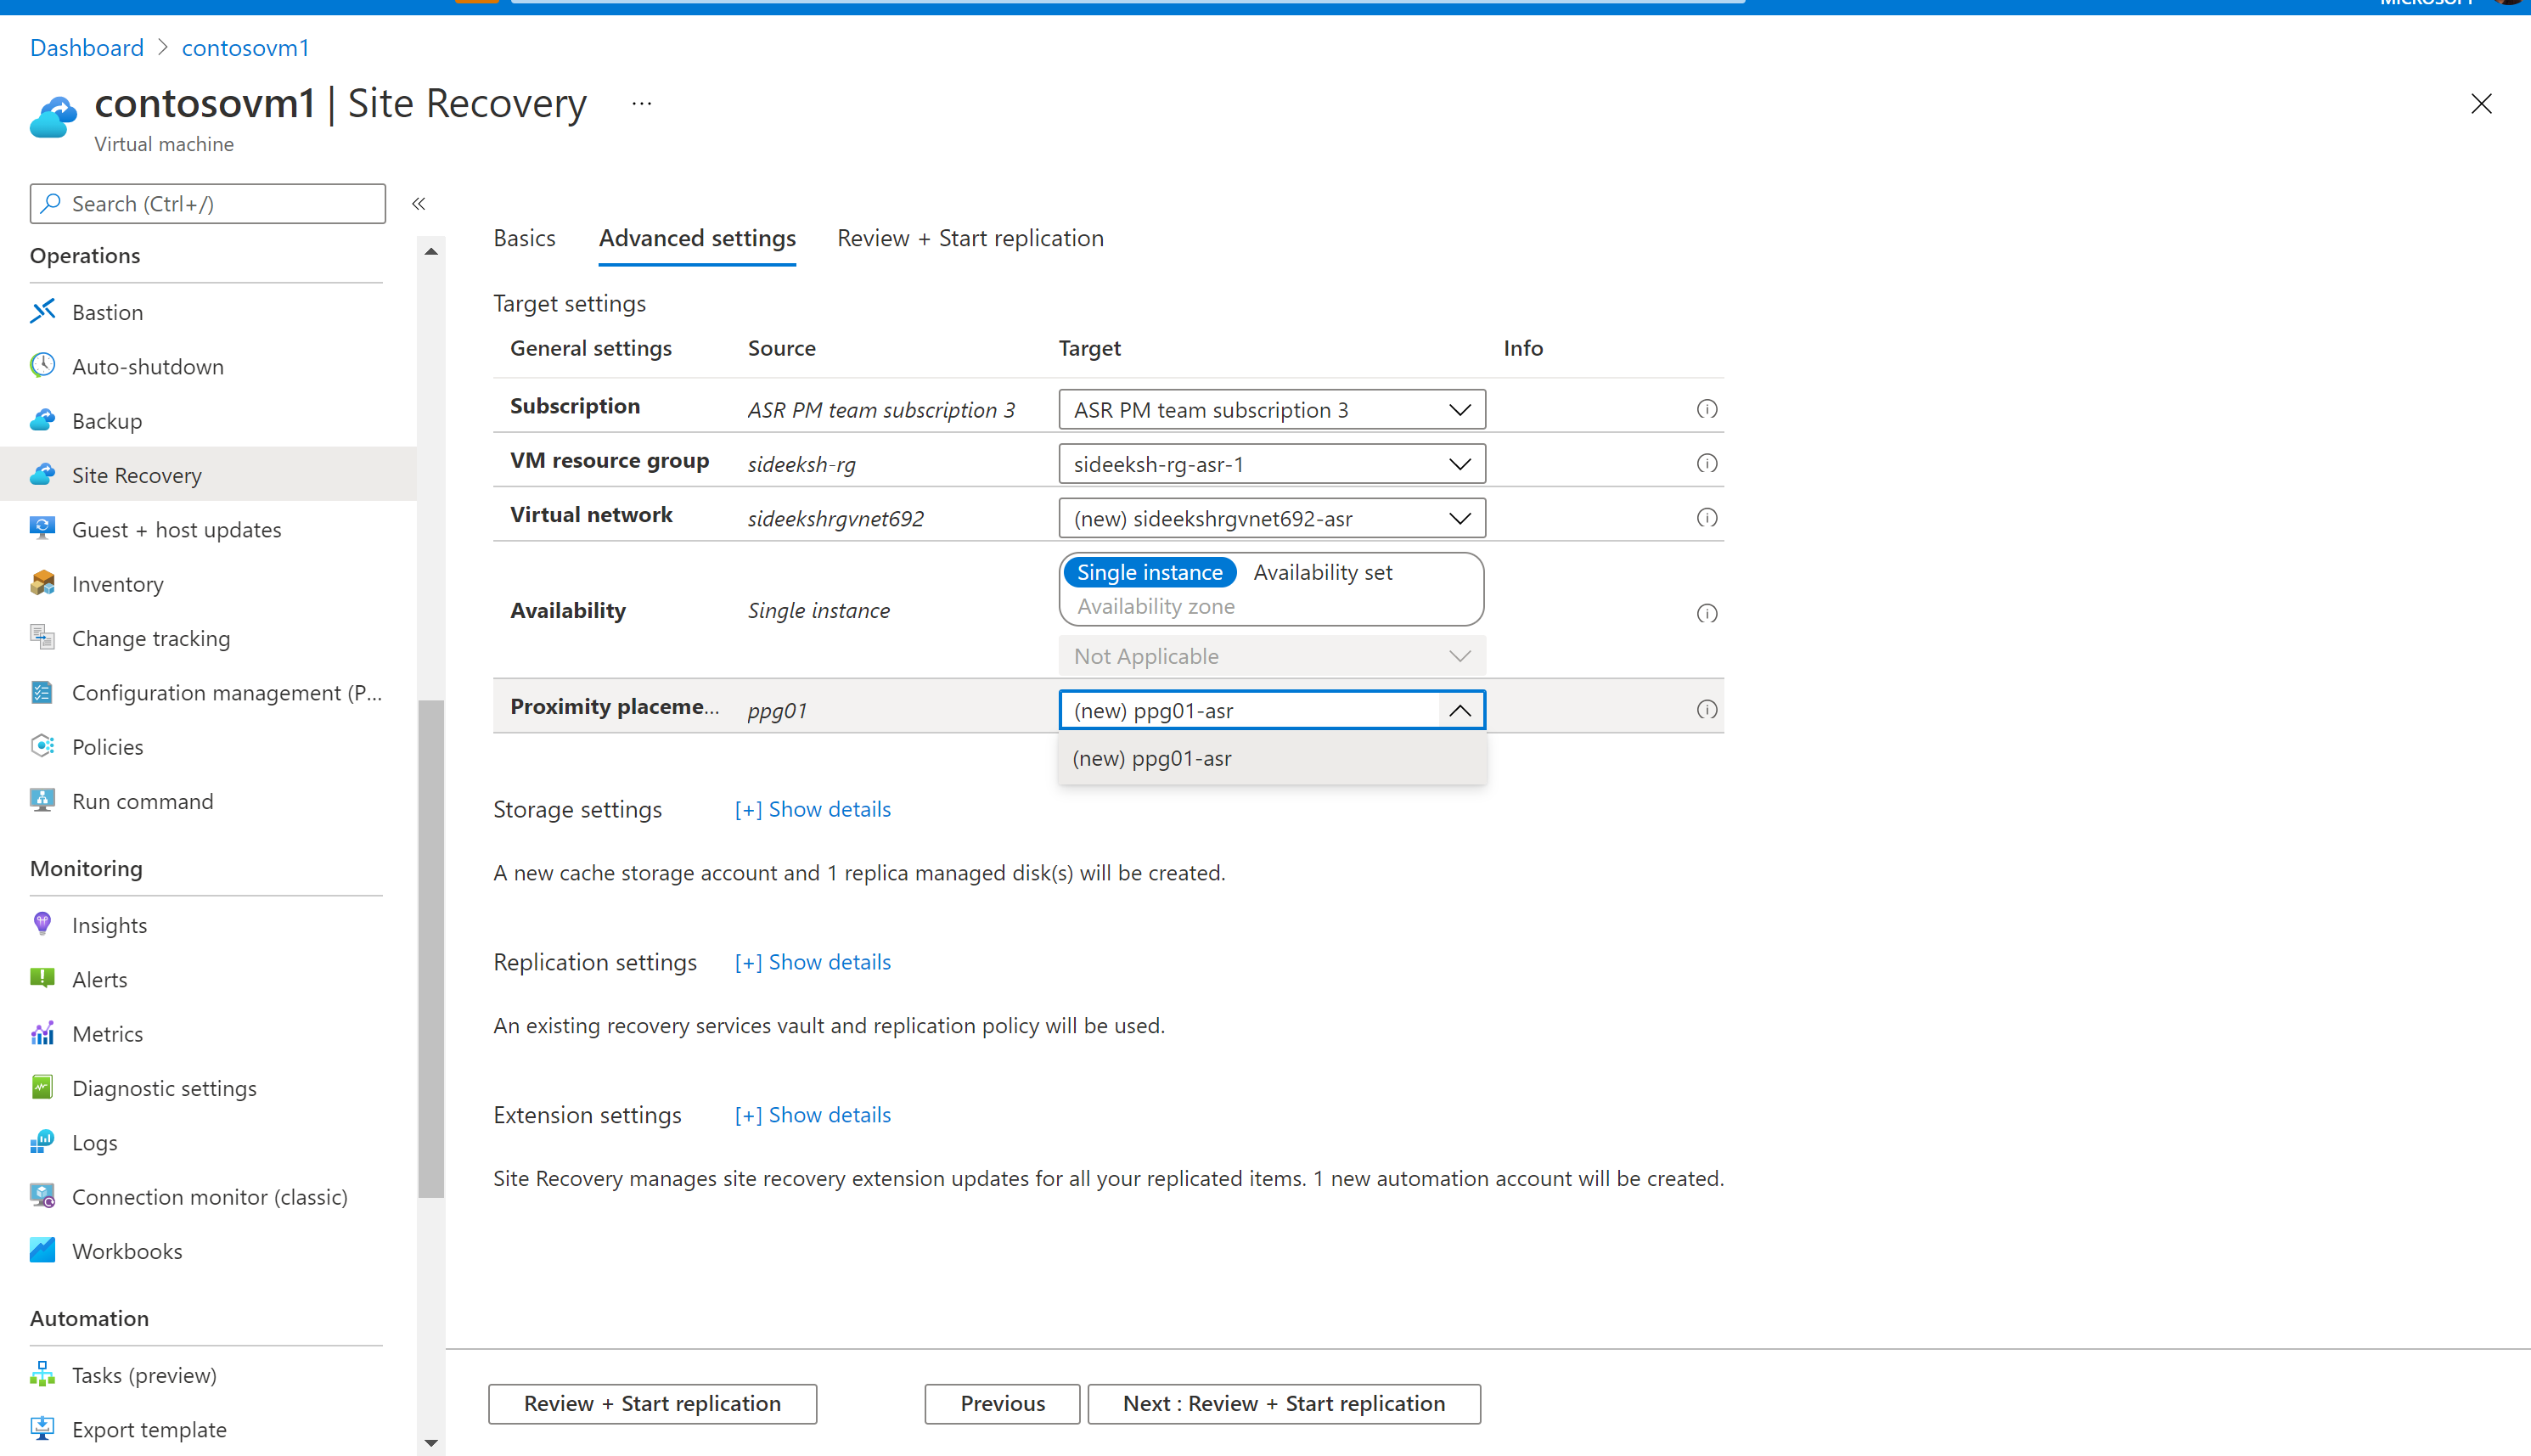Viewport: 2531px width, 1456px height.
Task: Click the Insights lightbulb icon
Action: point(42,924)
